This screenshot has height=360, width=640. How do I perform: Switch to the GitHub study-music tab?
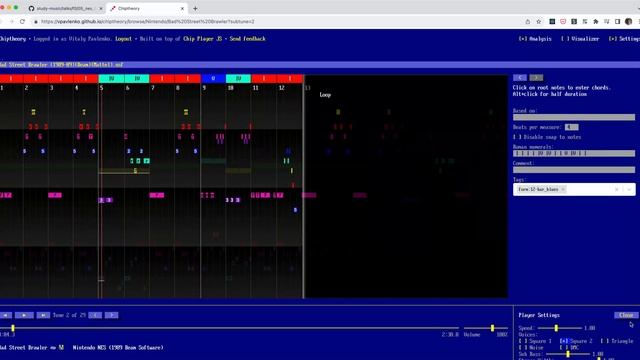tap(64, 8)
